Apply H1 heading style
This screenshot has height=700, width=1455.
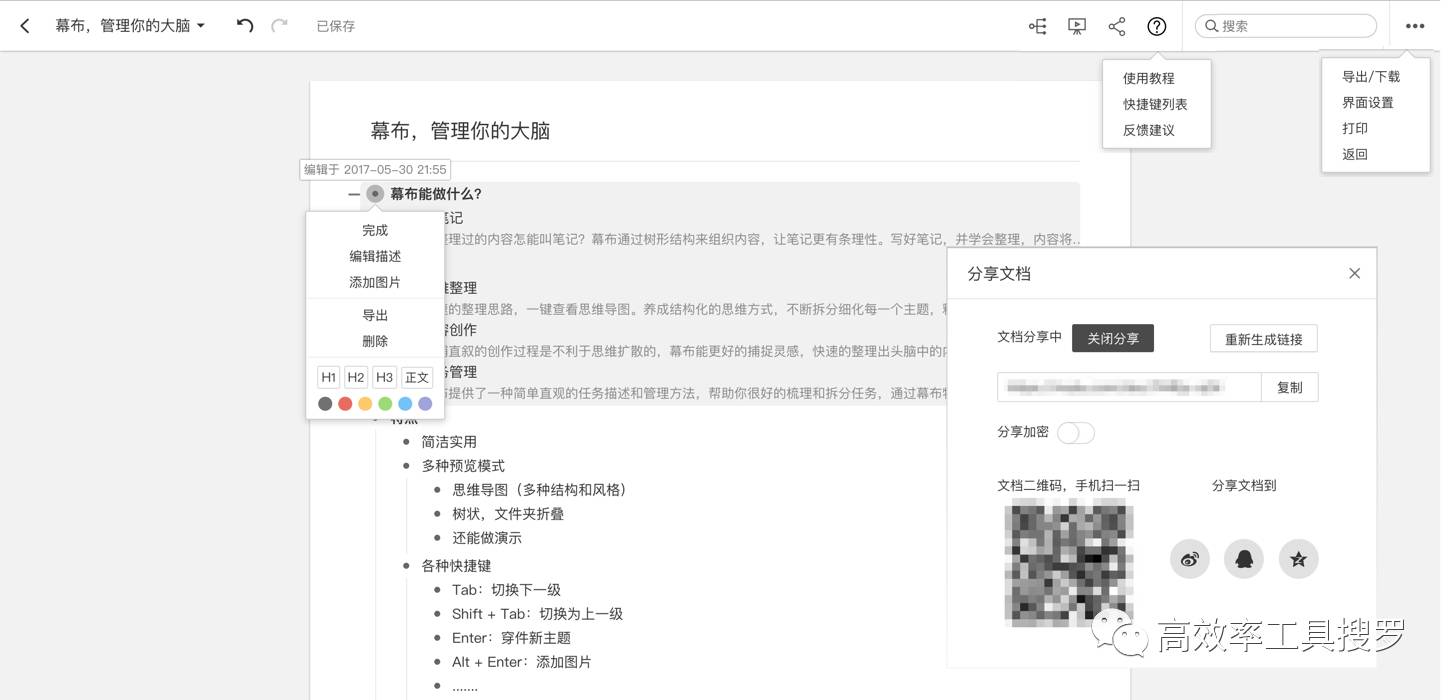click(x=328, y=377)
